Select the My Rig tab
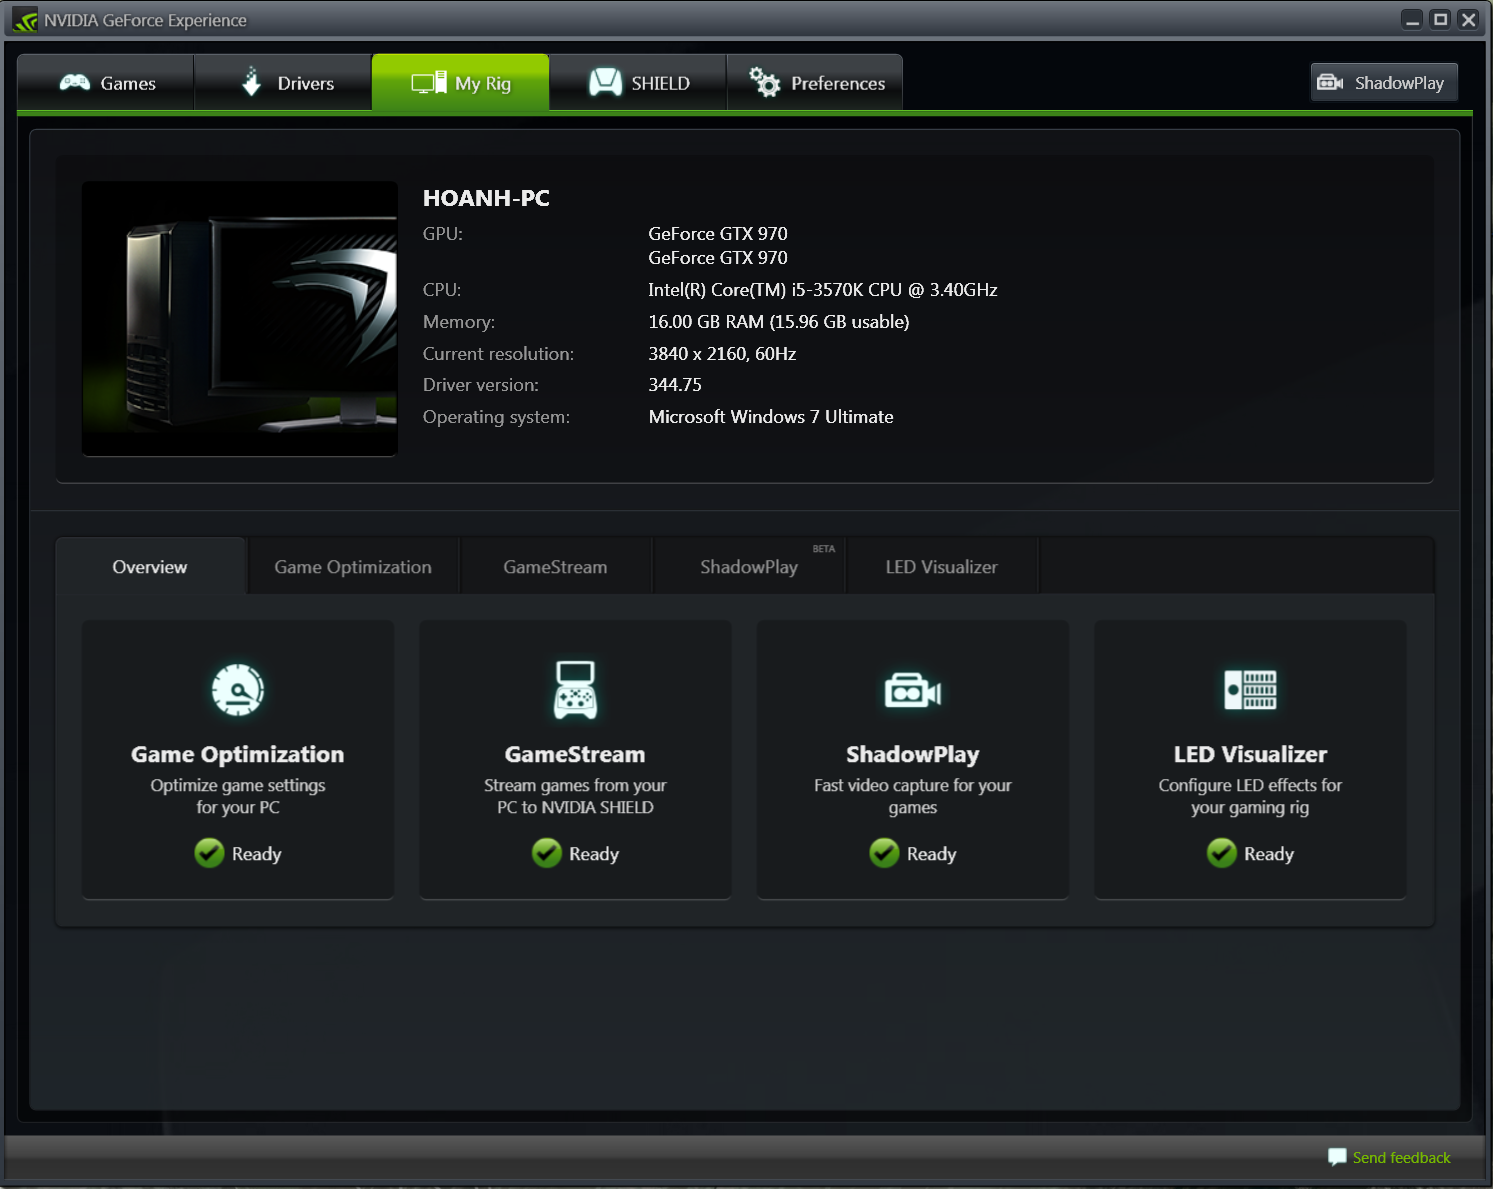 click(x=460, y=83)
